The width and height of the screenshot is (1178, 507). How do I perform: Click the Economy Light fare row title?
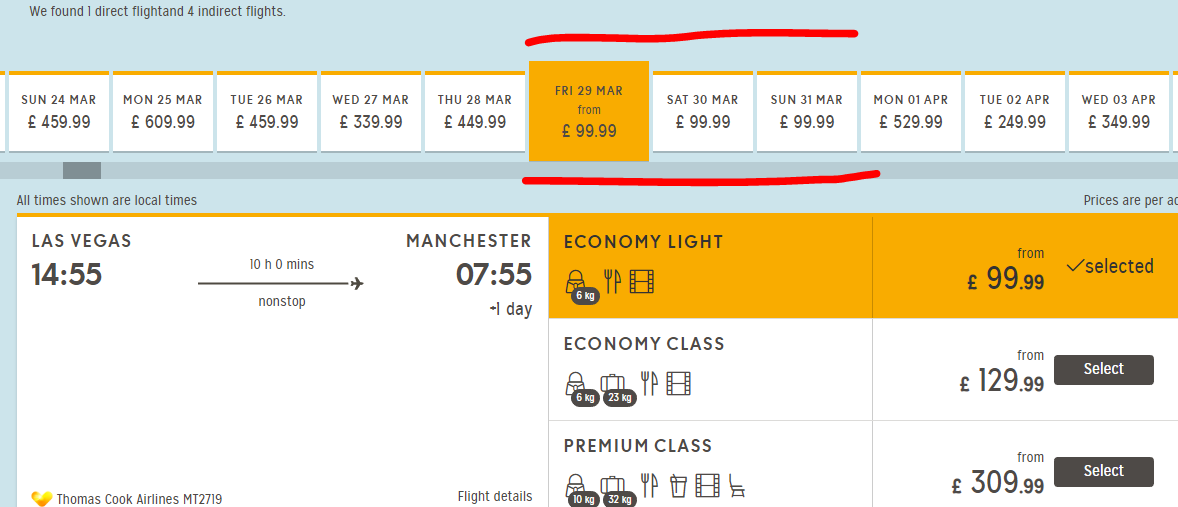tap(643, 242)
